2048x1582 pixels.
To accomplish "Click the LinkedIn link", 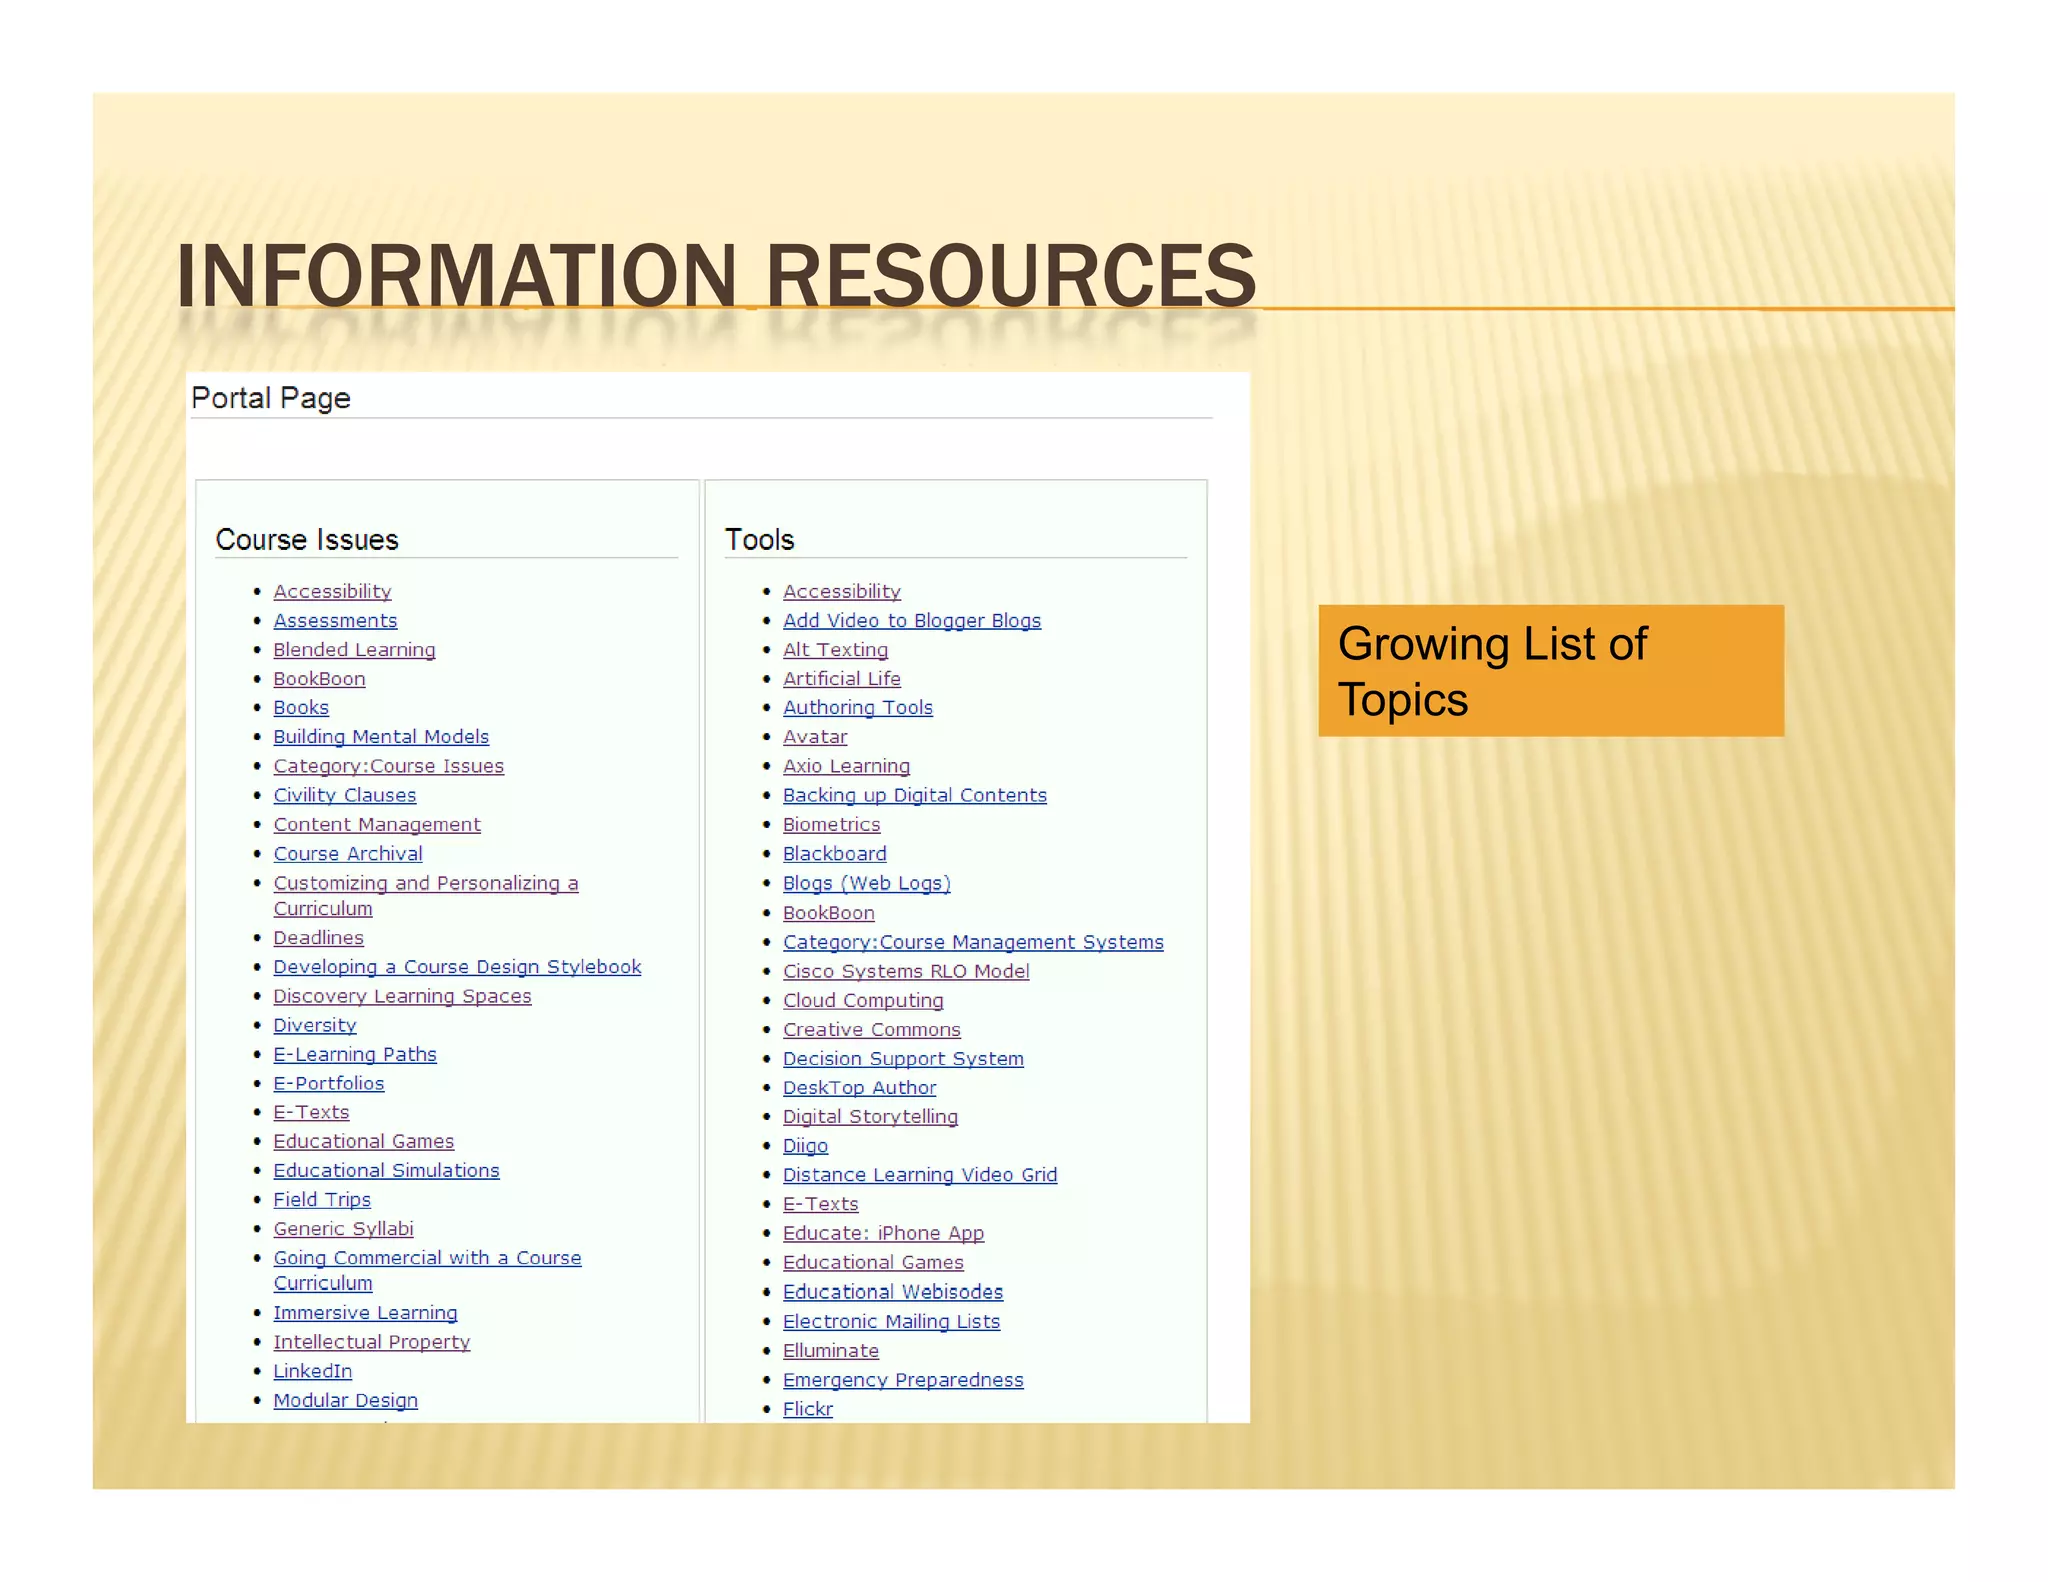I will click(313, 1371).
